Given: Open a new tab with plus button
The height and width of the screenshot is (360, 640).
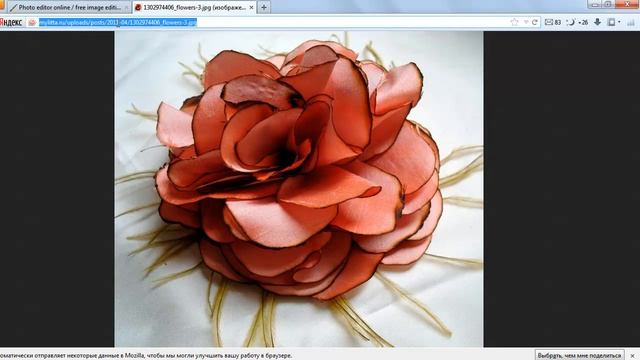Looking at the screenshot, I should pyautogui.click(x=264, y=7).
